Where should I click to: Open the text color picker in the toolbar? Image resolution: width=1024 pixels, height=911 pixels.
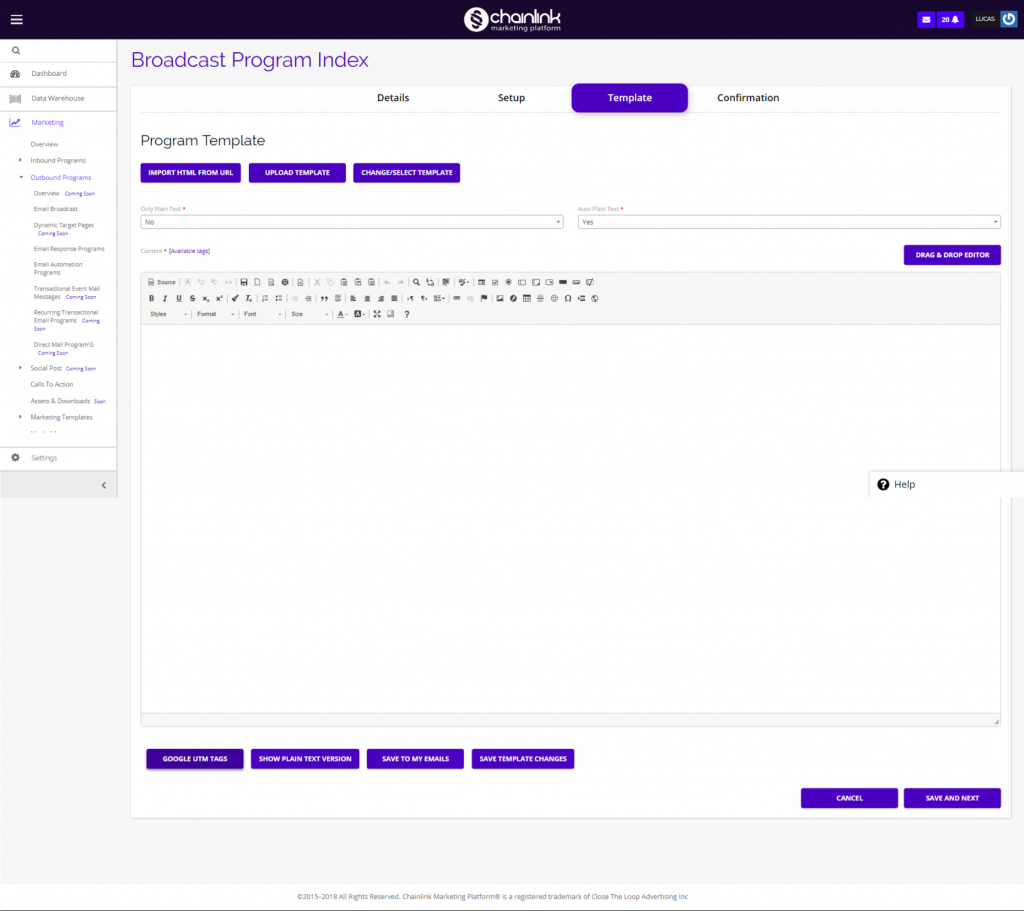340,313
